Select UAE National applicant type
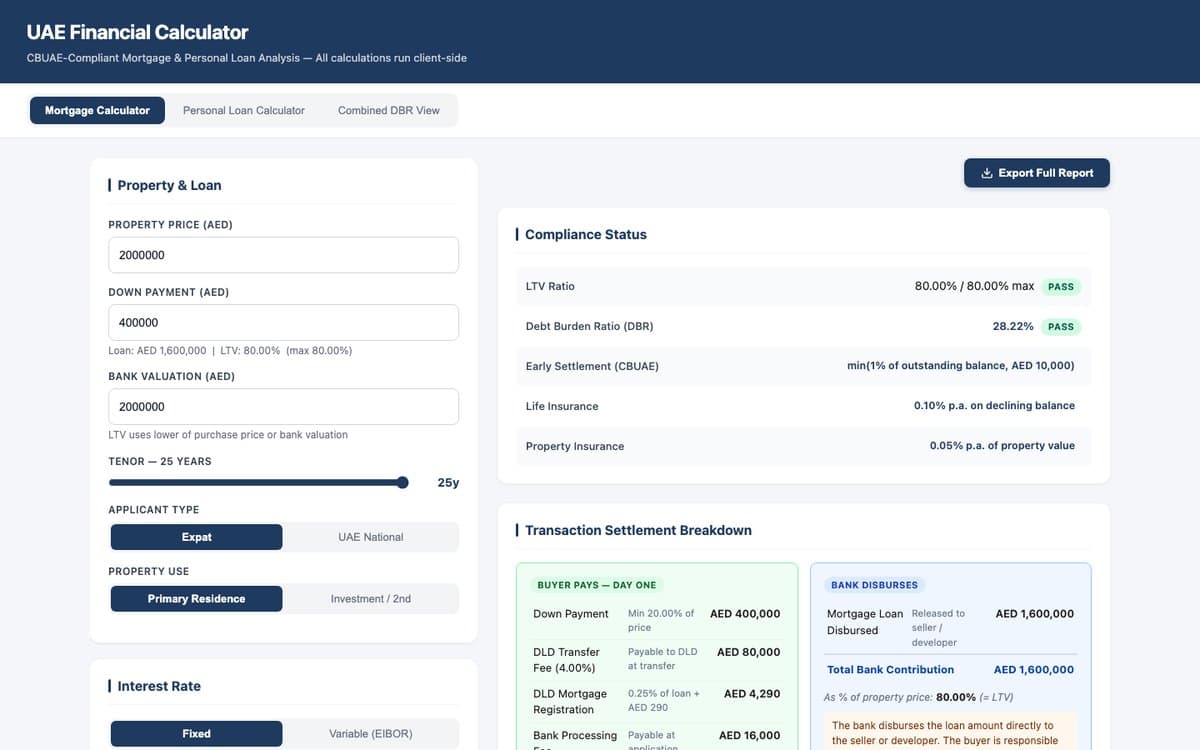The height and width of the screenshot is (750, 1200). (x=371, y=537)
